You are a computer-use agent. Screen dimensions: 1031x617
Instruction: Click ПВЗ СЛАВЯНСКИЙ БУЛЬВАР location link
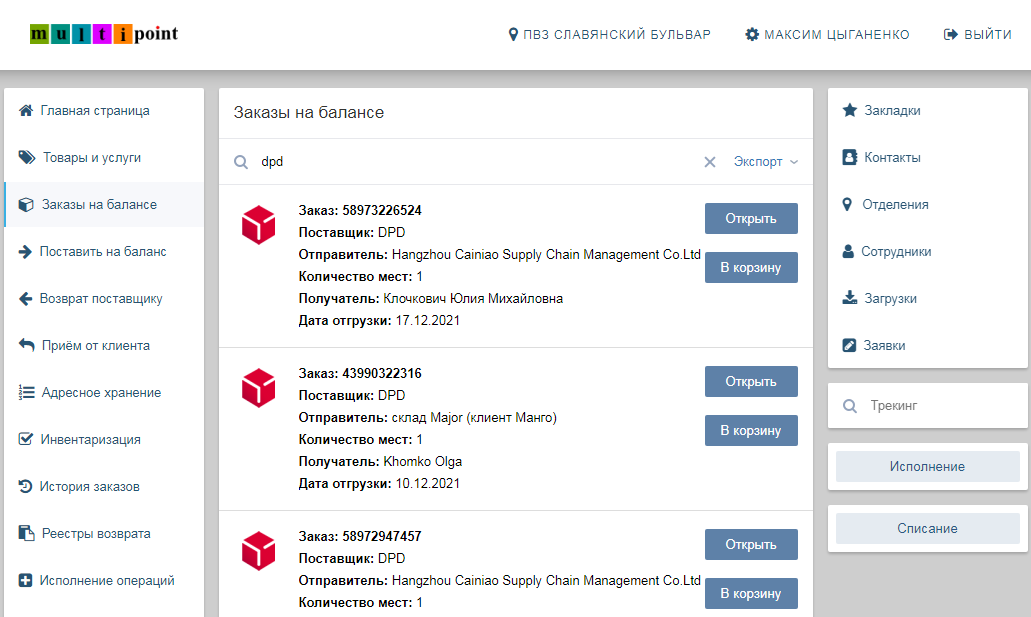610,34
